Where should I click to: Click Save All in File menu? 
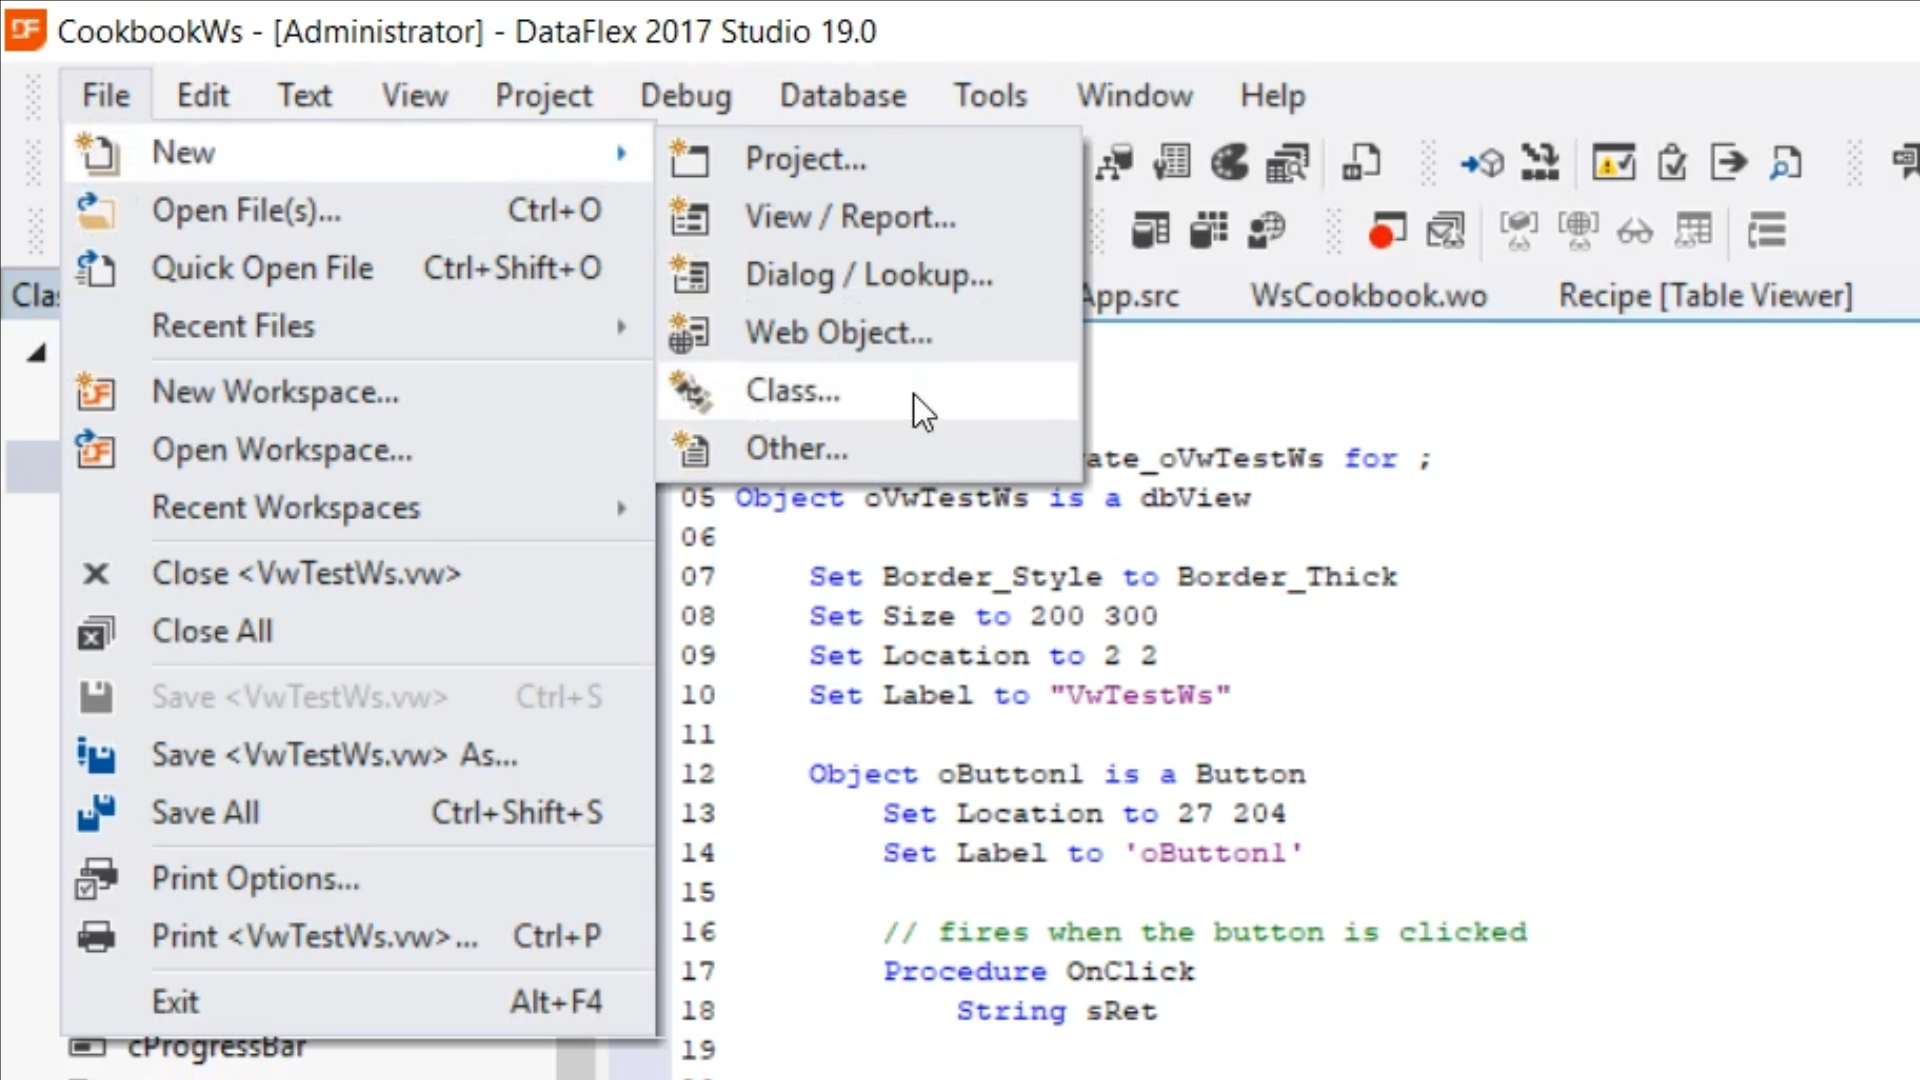[x=205, y=813]
